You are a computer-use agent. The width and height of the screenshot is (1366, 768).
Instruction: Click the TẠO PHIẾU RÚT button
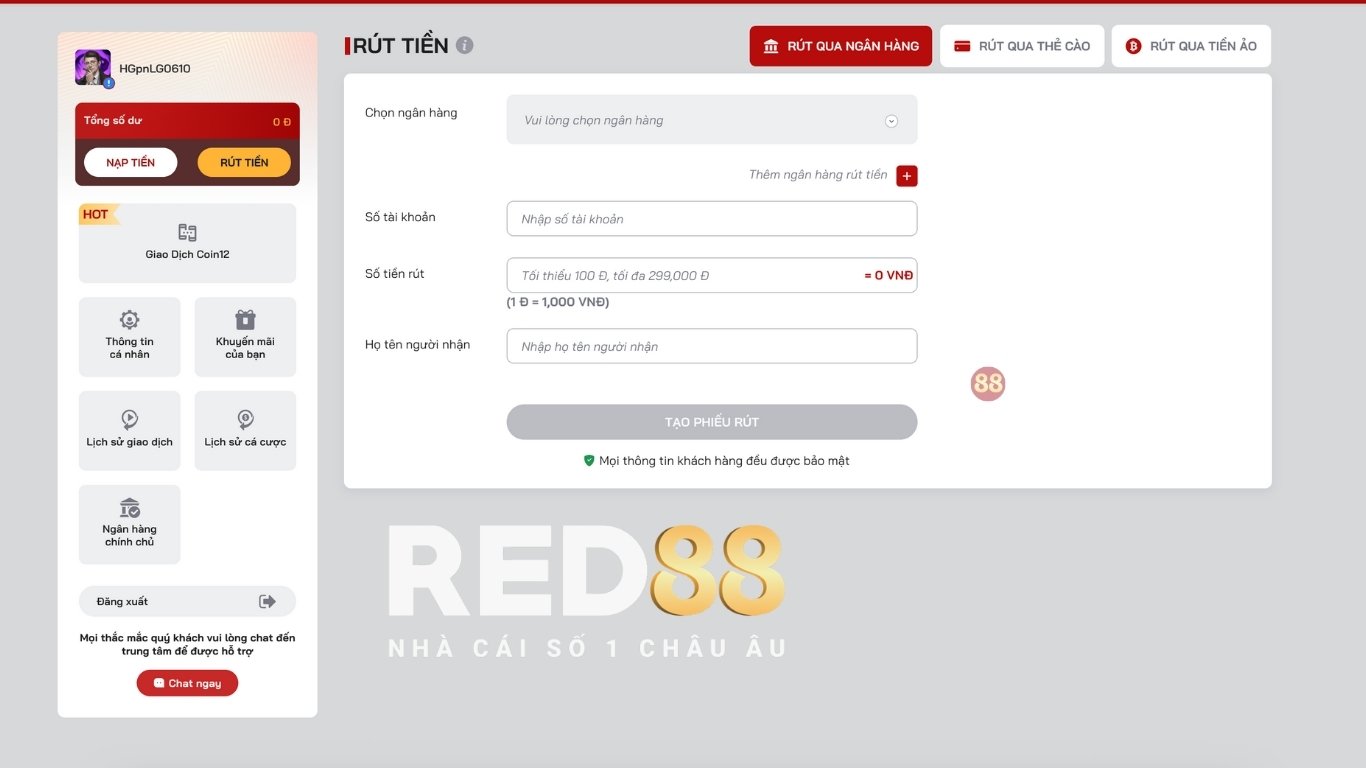point(712,422)
